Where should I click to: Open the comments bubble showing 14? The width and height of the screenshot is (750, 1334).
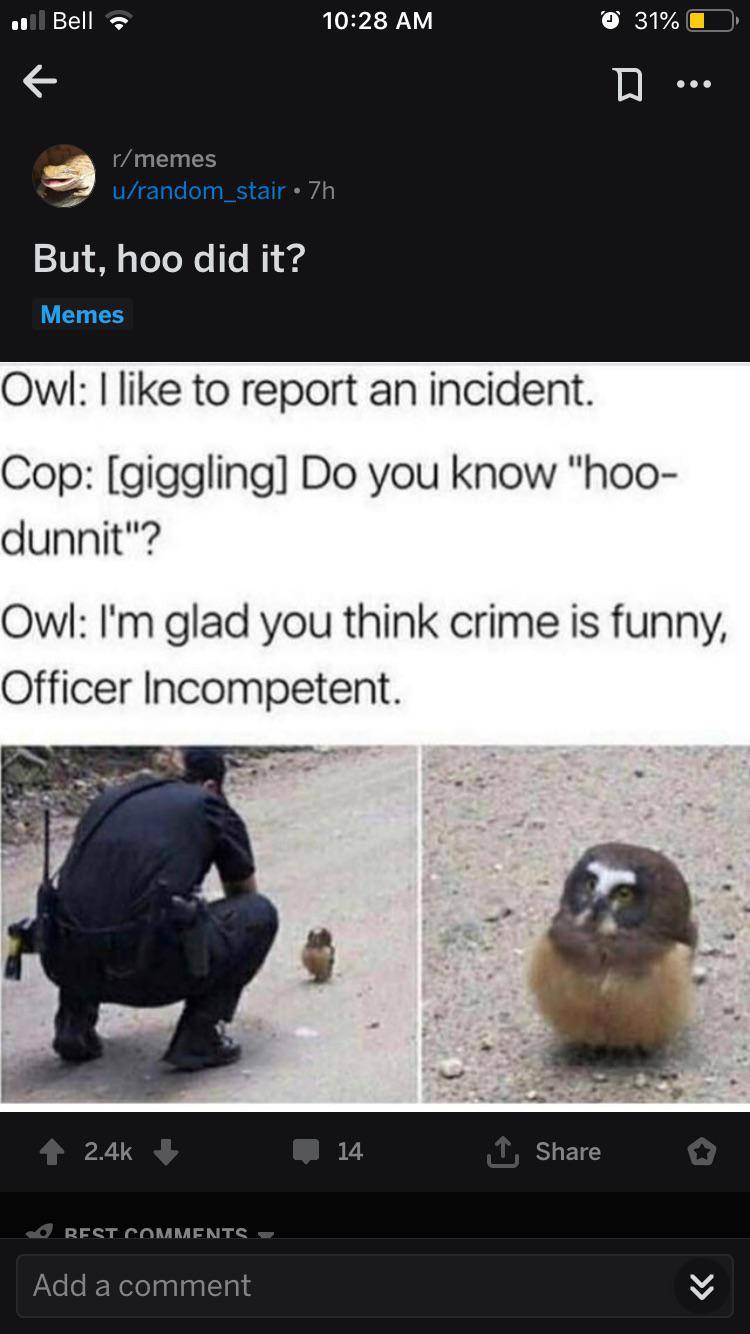click(x=327, y=1152)
